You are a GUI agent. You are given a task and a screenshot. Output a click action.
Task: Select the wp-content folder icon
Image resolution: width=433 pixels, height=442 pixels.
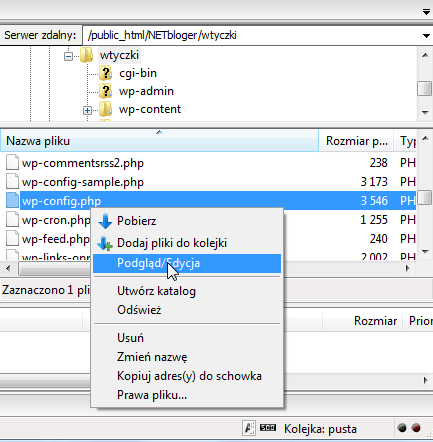click(106, 109)
